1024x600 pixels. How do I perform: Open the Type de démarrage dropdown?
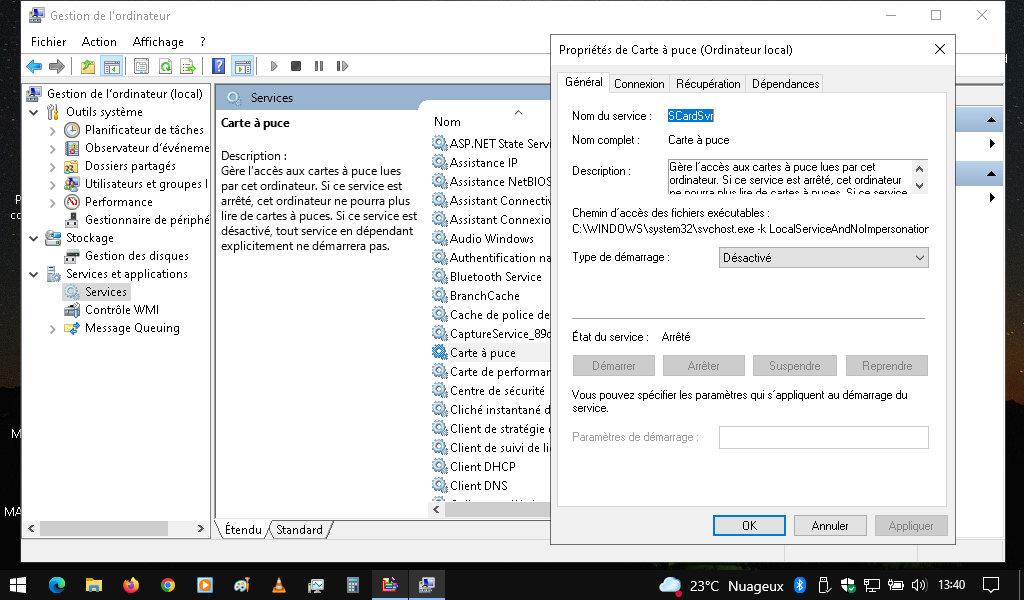pos(824,258)
